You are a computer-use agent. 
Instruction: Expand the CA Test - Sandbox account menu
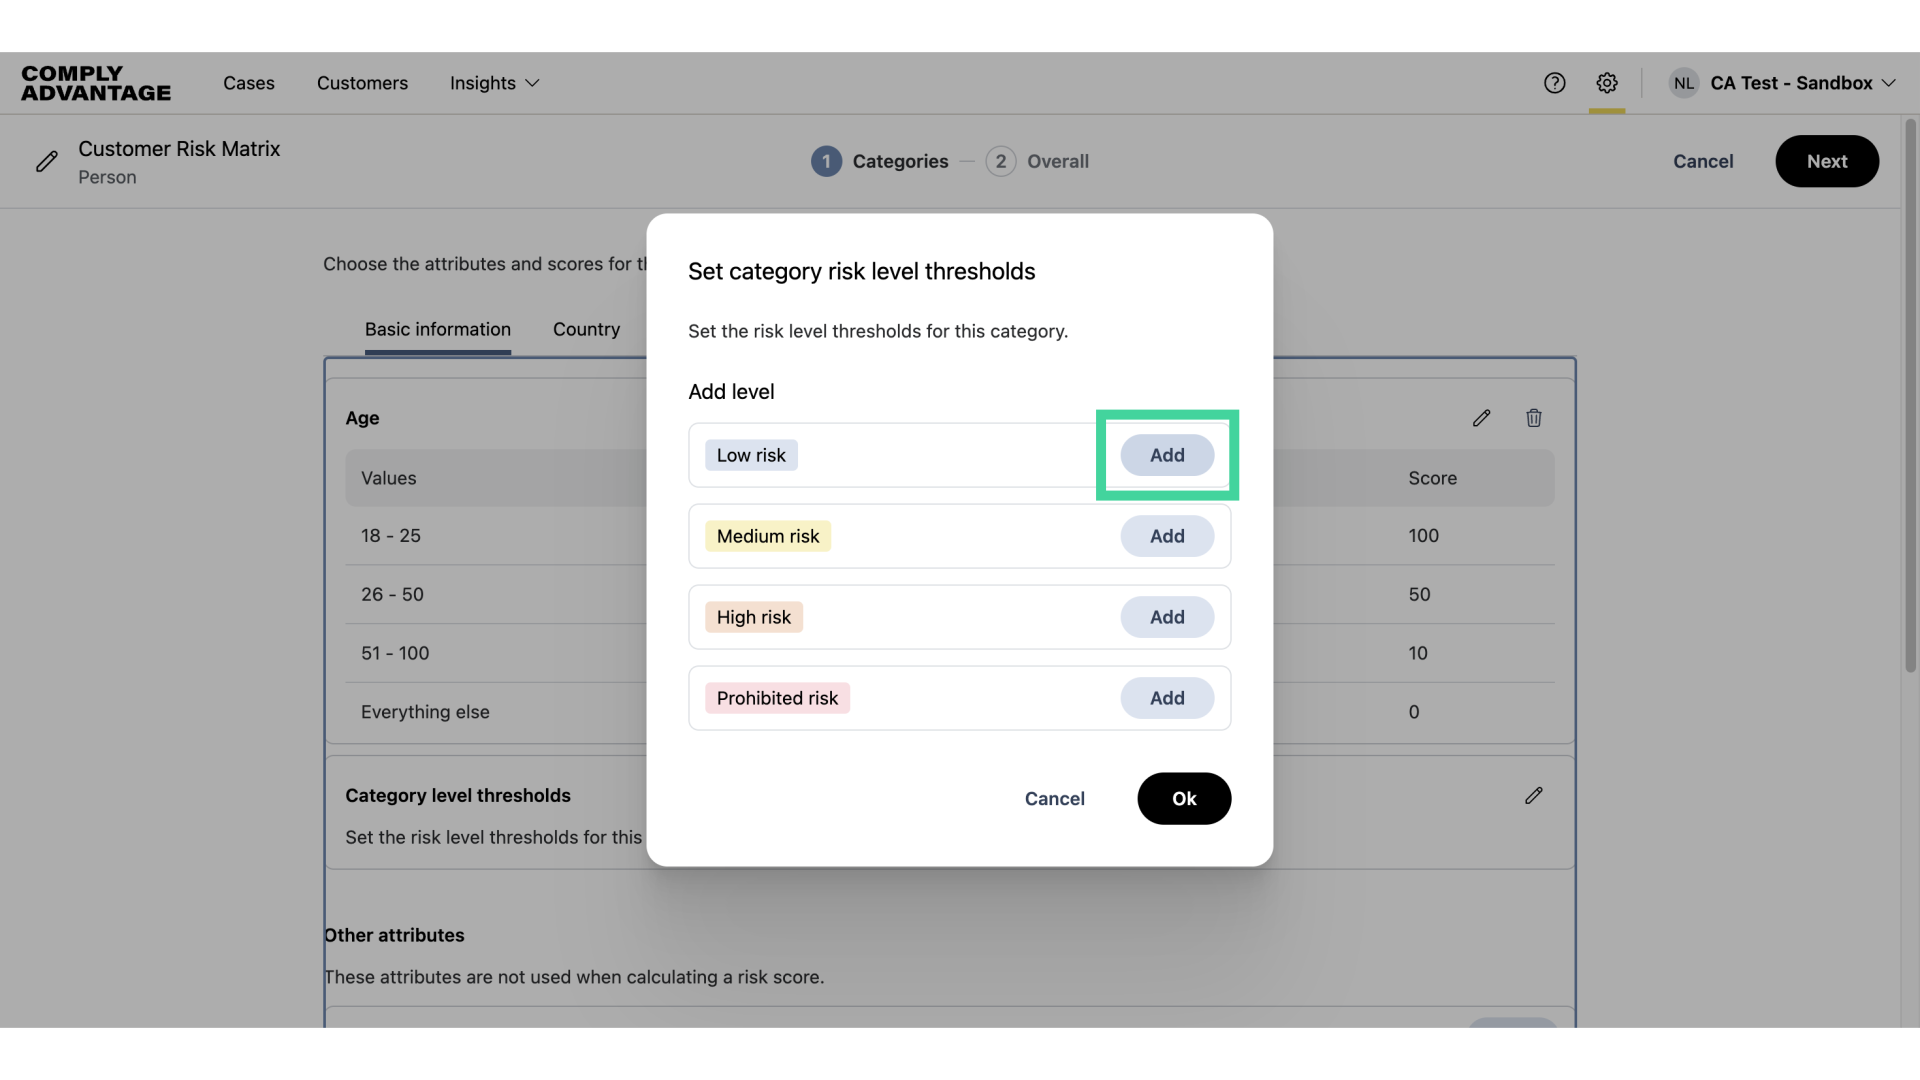(1793, 83)
